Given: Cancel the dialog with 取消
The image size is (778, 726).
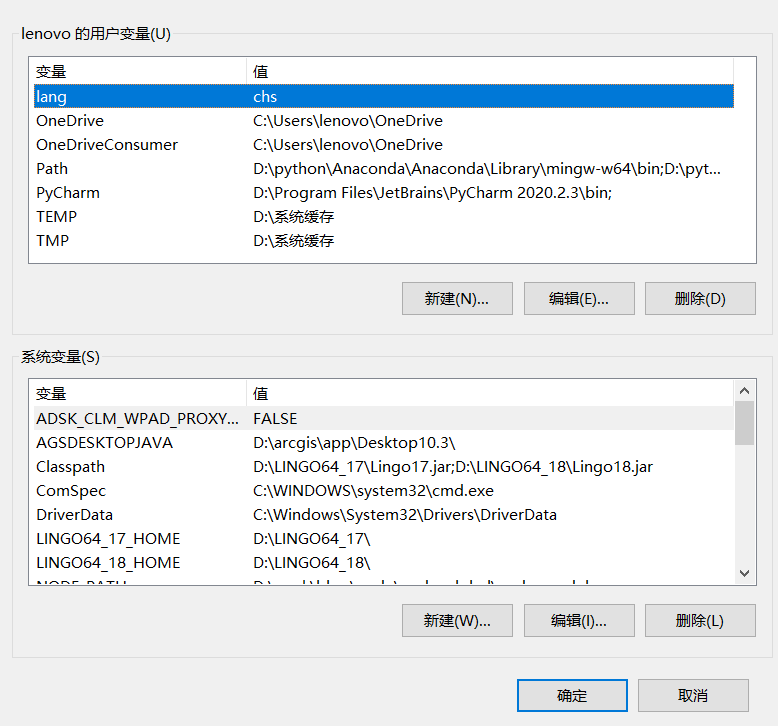Looking at the screenshot, I should [693, 696].
